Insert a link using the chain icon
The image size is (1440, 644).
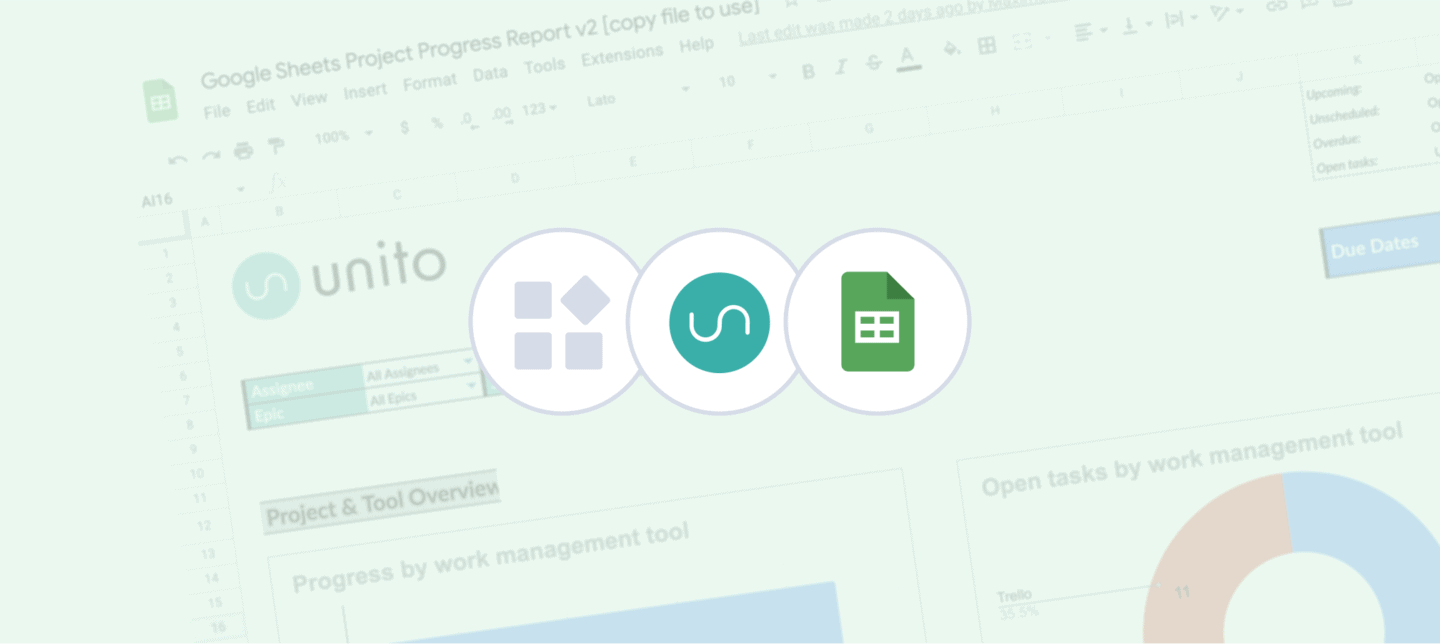[1276, 6]
